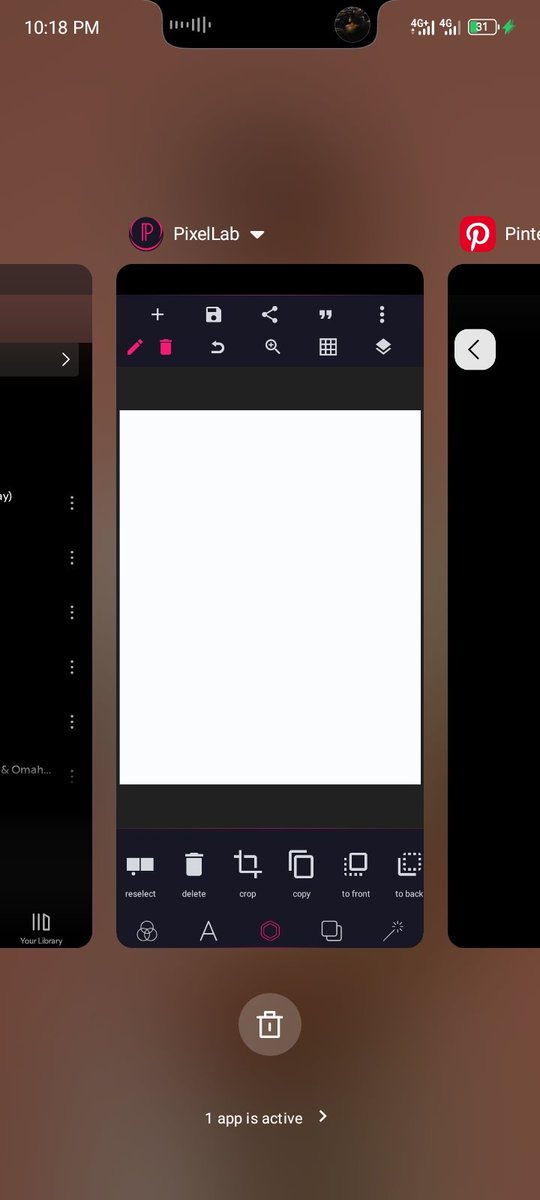Open the layers stack icon

(383, 347)
